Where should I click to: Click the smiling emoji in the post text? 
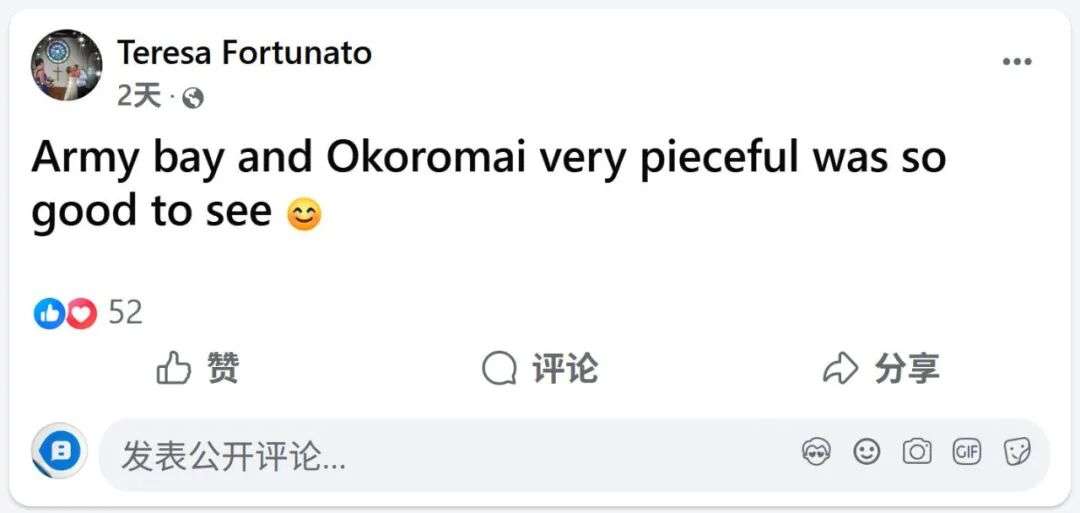[304, 215]
